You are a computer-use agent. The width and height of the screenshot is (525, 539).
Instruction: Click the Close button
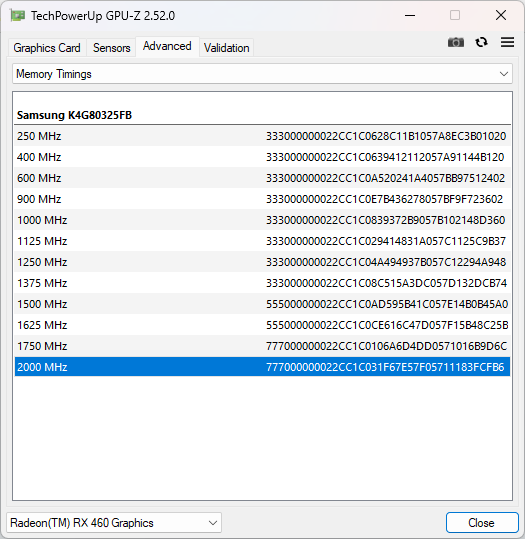pyautogui.click(x=482, y=523)
